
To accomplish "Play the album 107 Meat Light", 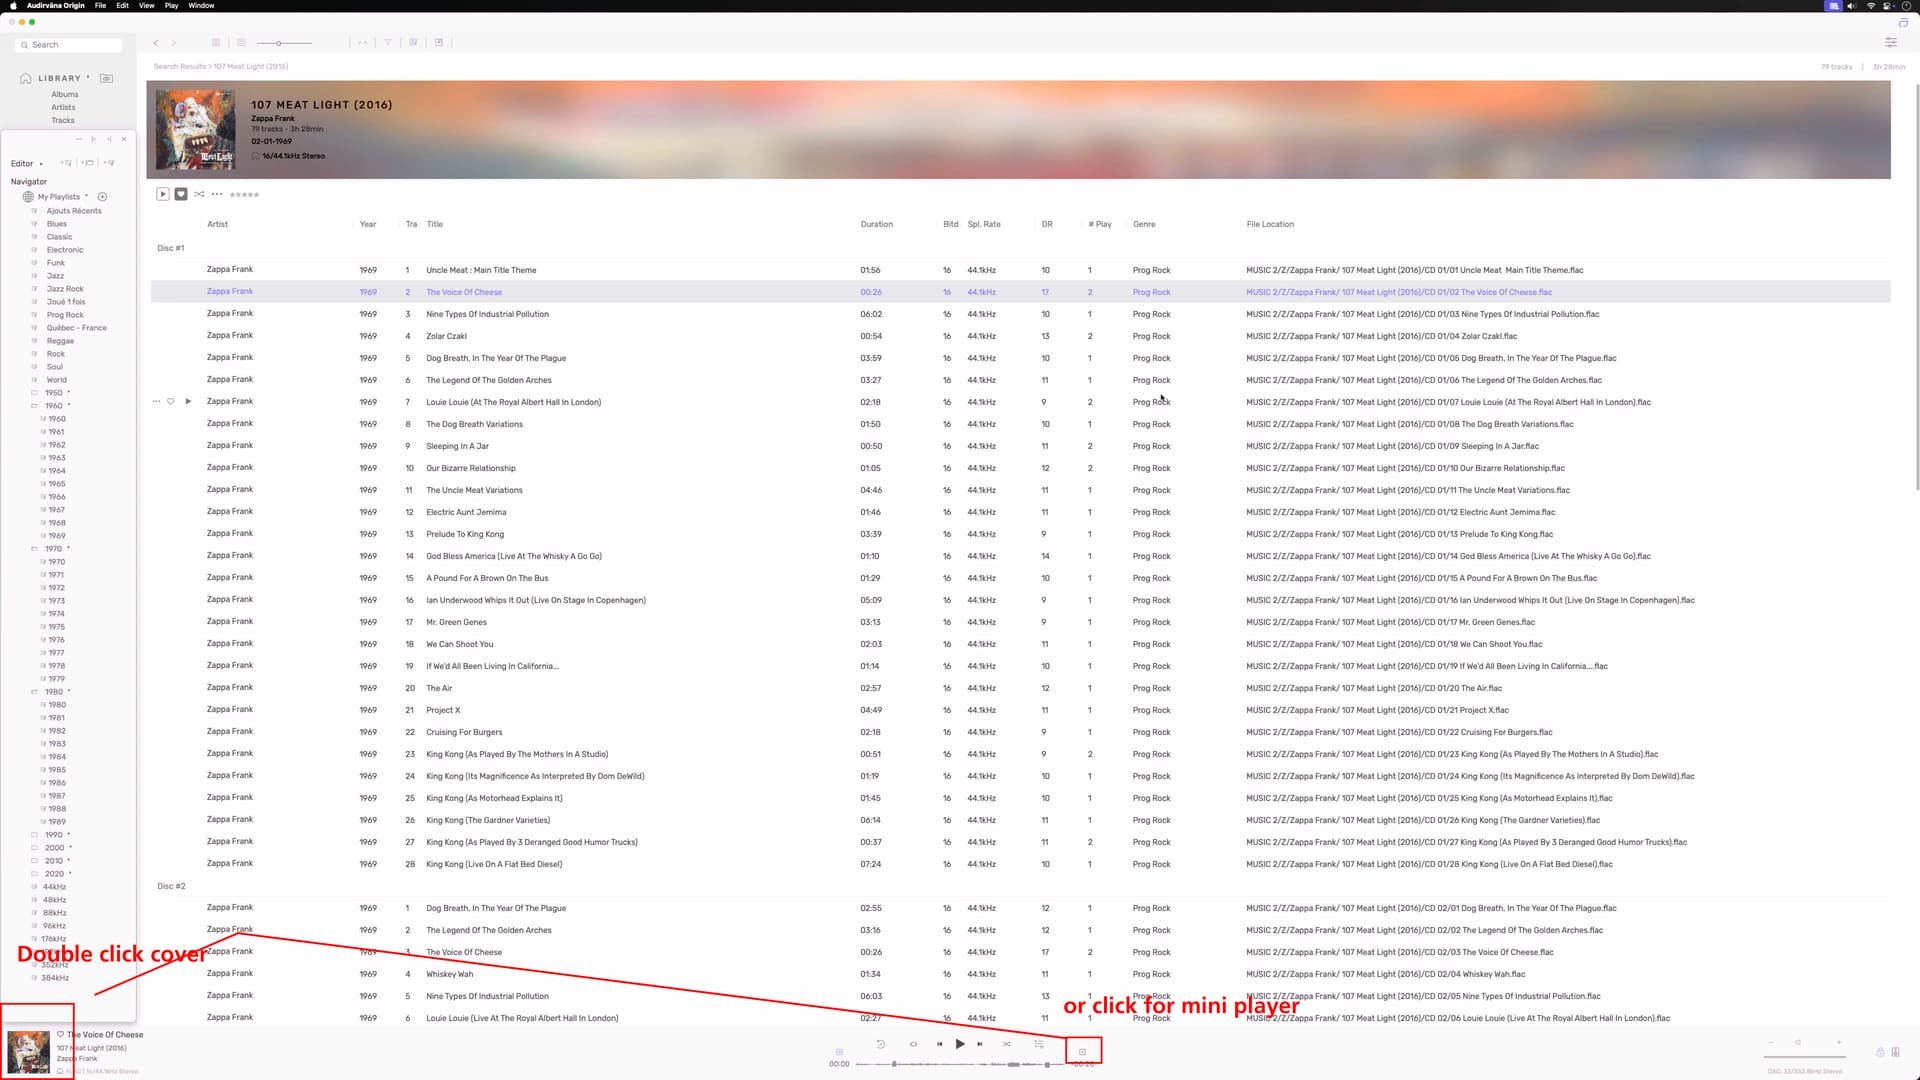I will (x=163, y=194).
